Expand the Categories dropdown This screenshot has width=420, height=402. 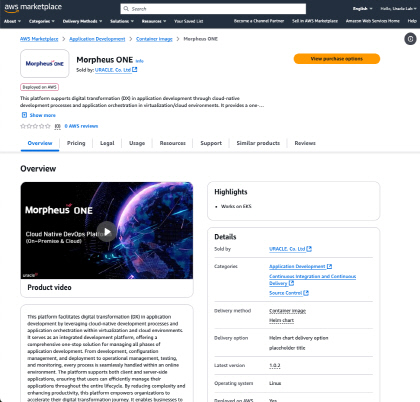coord(42,21)
